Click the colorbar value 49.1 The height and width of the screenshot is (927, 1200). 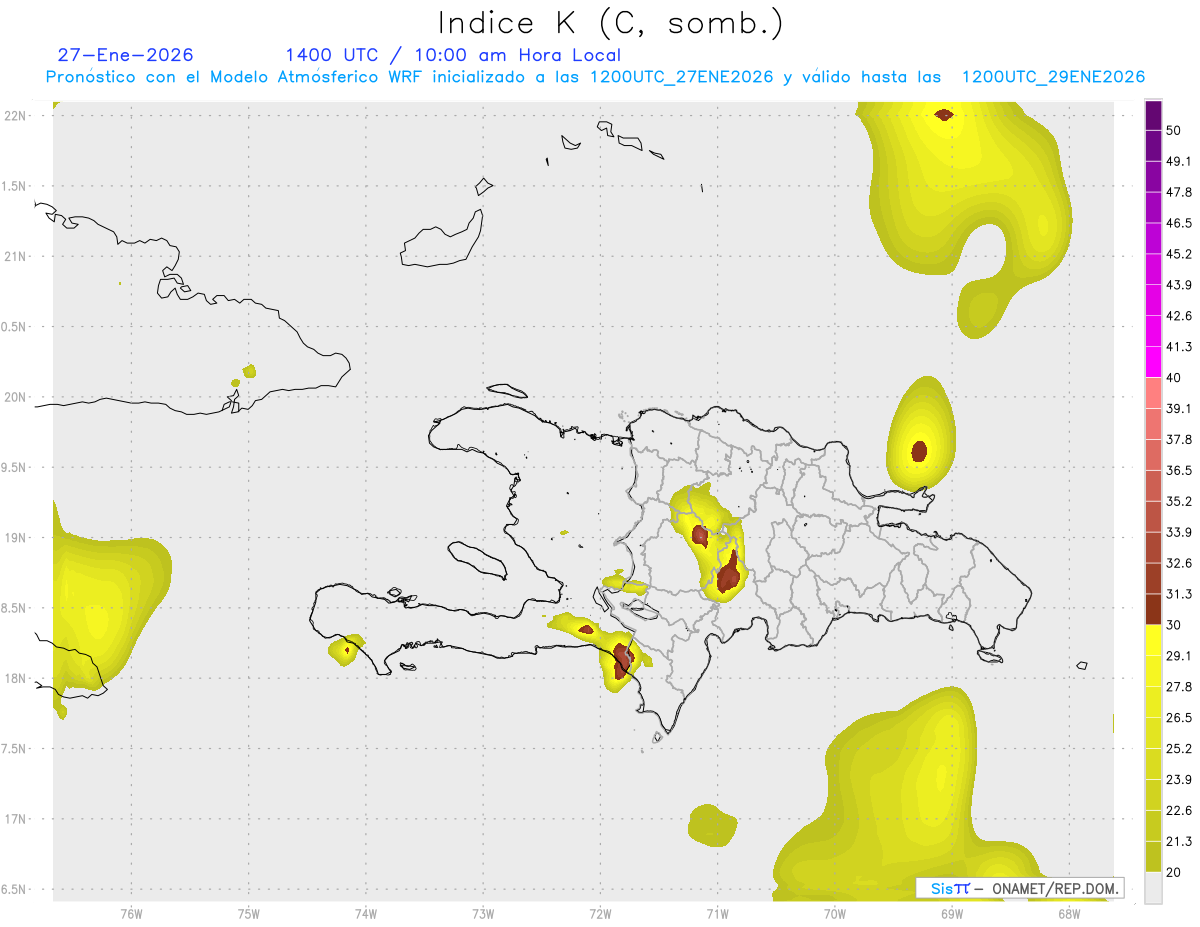click(1179, 161)
